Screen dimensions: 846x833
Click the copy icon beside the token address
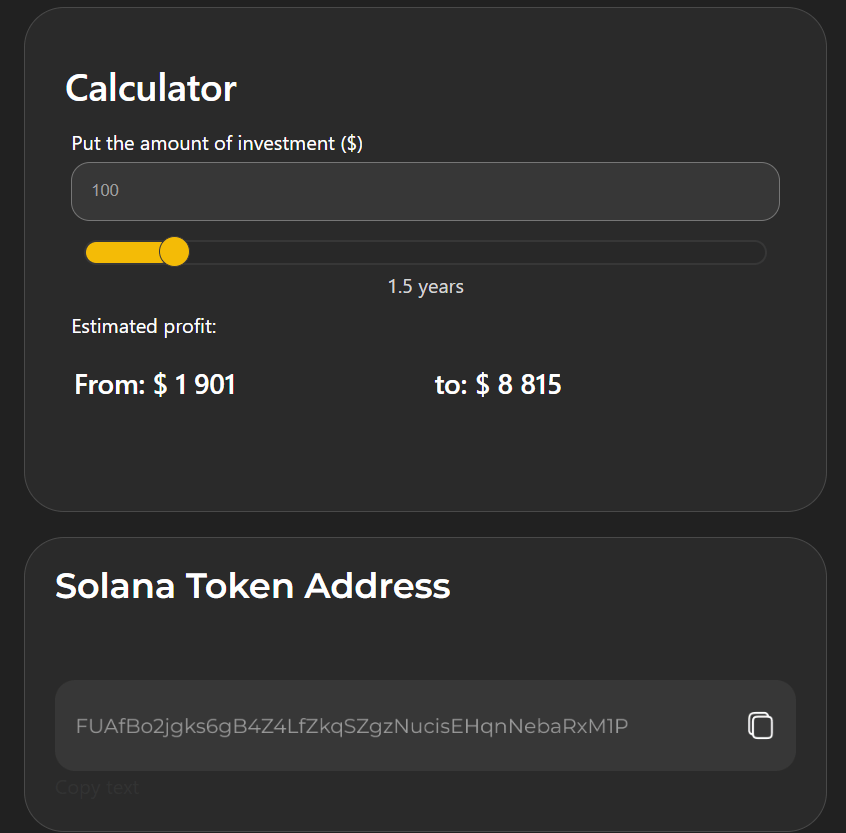point(760,725)
